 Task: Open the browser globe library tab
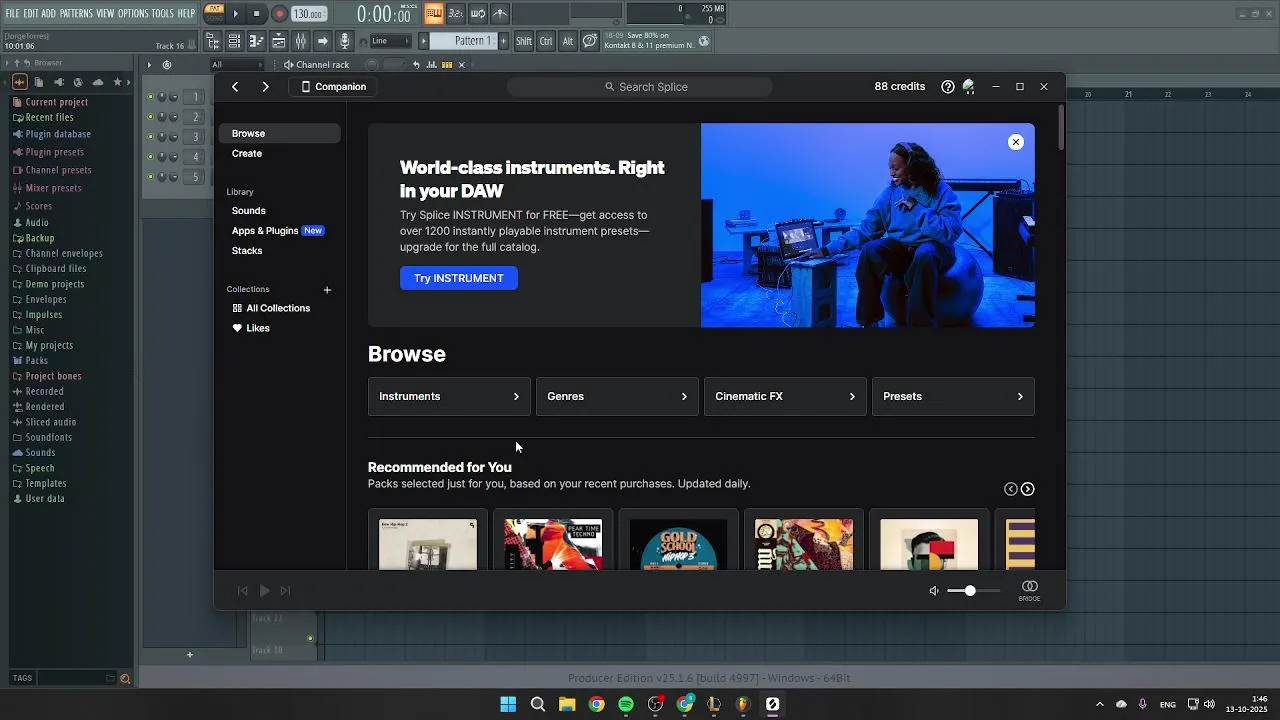click(x=78, y=82)
